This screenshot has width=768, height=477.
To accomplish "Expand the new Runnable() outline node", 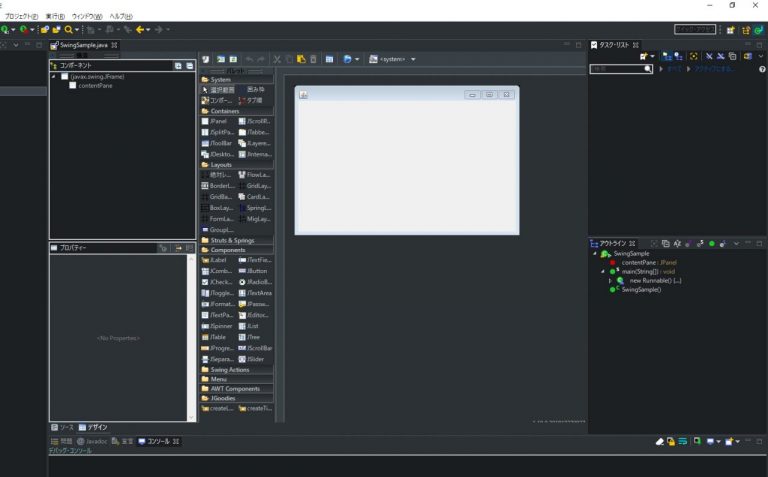I will point(610,281).
